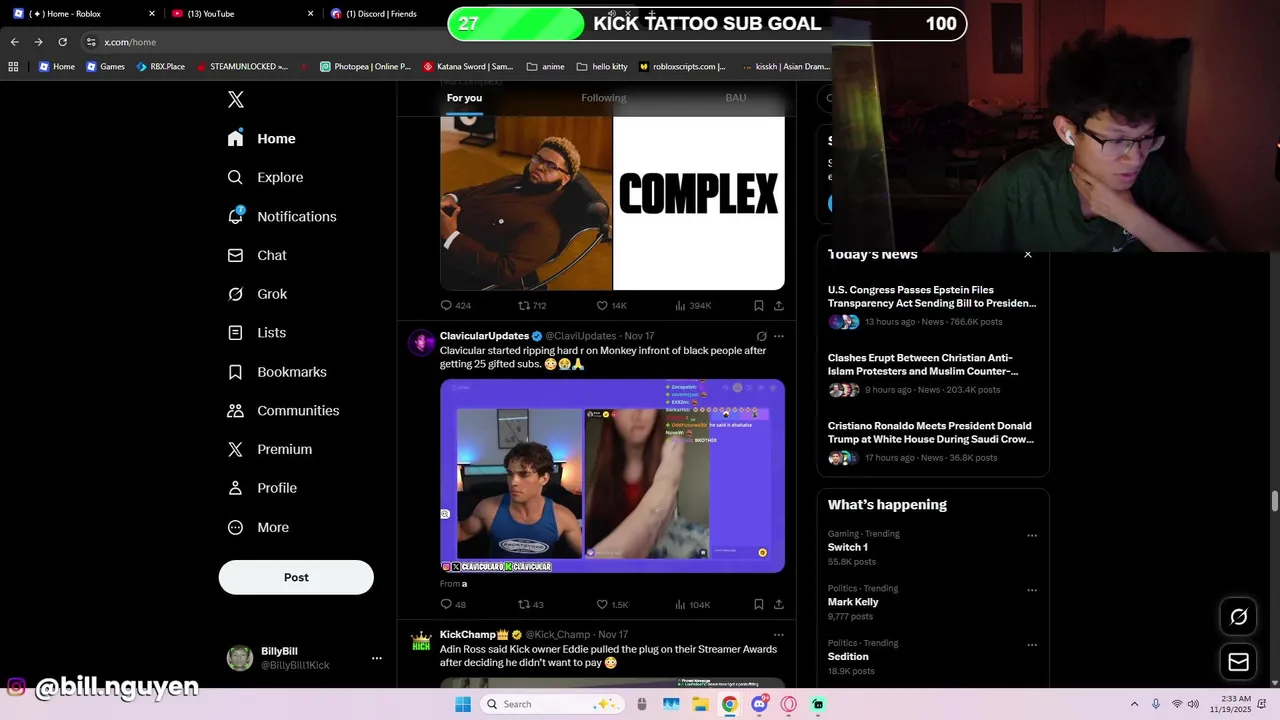Open the hello kitty bookmarks folder

[x=602, y=67]
